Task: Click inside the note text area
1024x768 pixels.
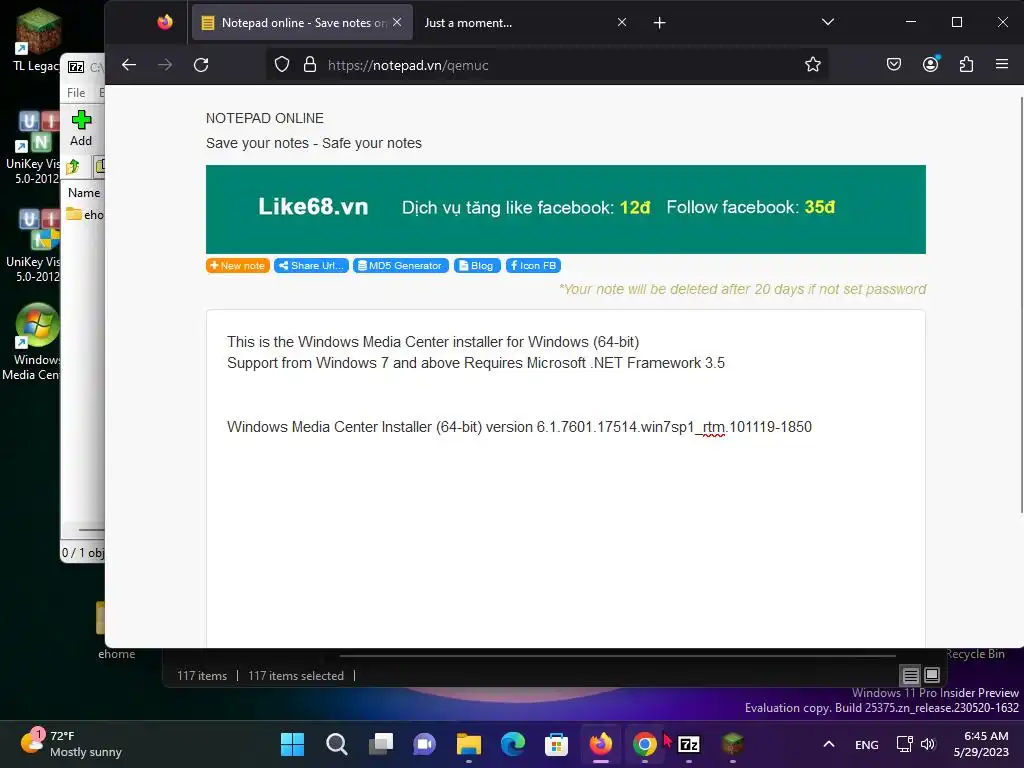Action: [x=566, y=479]
